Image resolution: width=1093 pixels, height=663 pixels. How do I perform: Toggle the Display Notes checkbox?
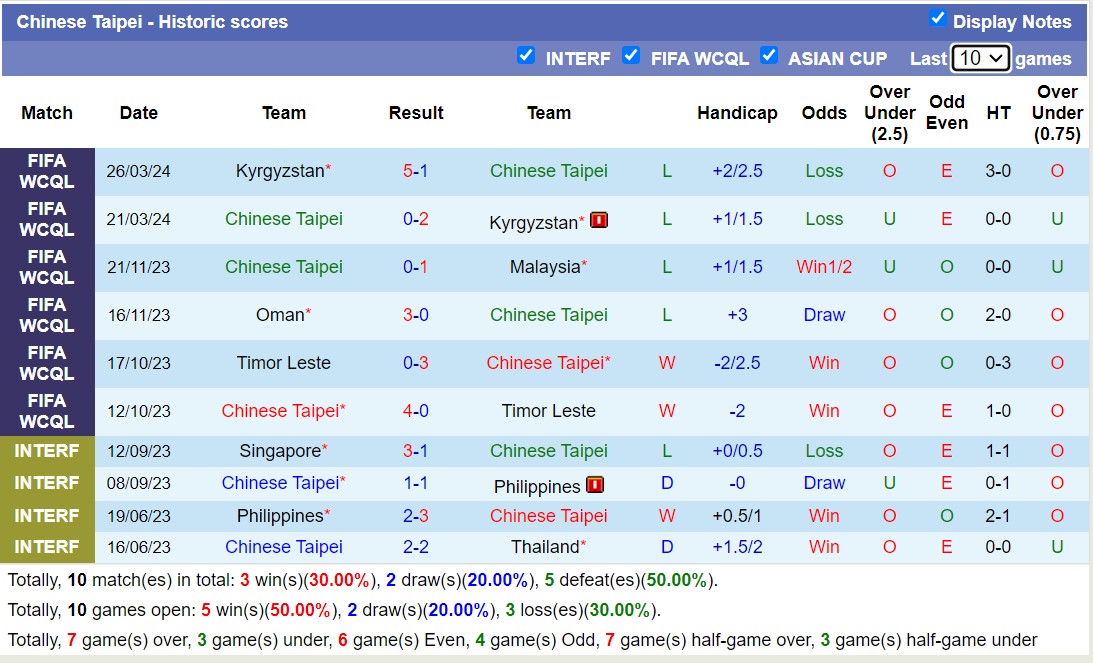click(x=938, y=18)
